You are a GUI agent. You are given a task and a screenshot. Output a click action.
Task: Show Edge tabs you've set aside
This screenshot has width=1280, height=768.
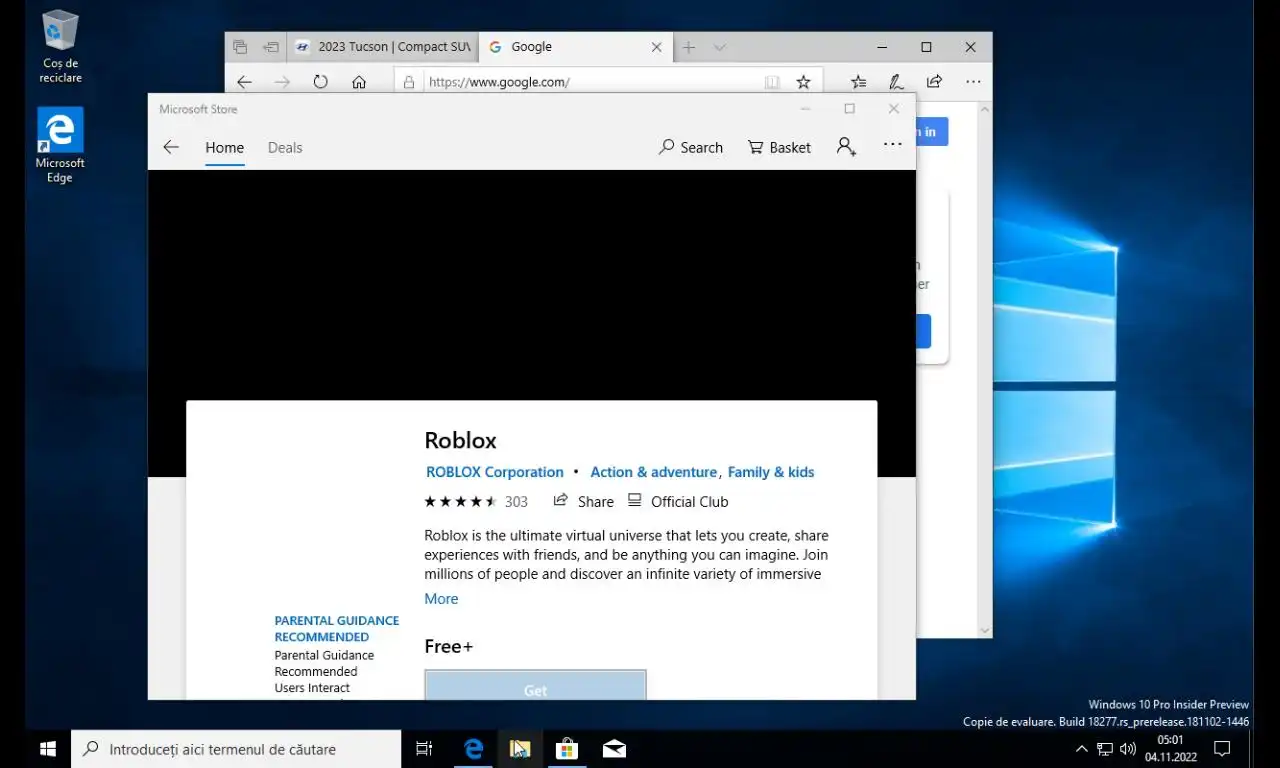point(240,47)
